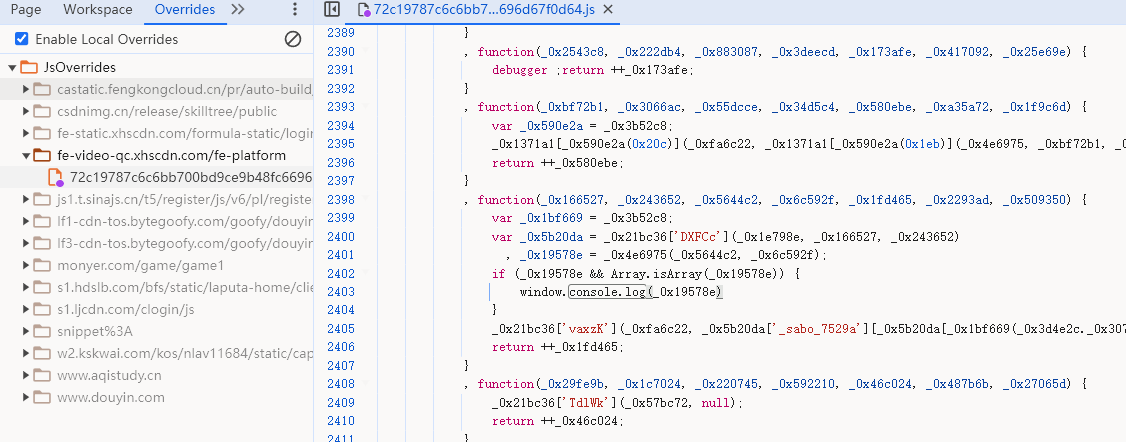Expand csdnimg.cn/release/skilltree folder arrow
The width and height of the screenshot is (1126, 442).
tap(26, 111)
